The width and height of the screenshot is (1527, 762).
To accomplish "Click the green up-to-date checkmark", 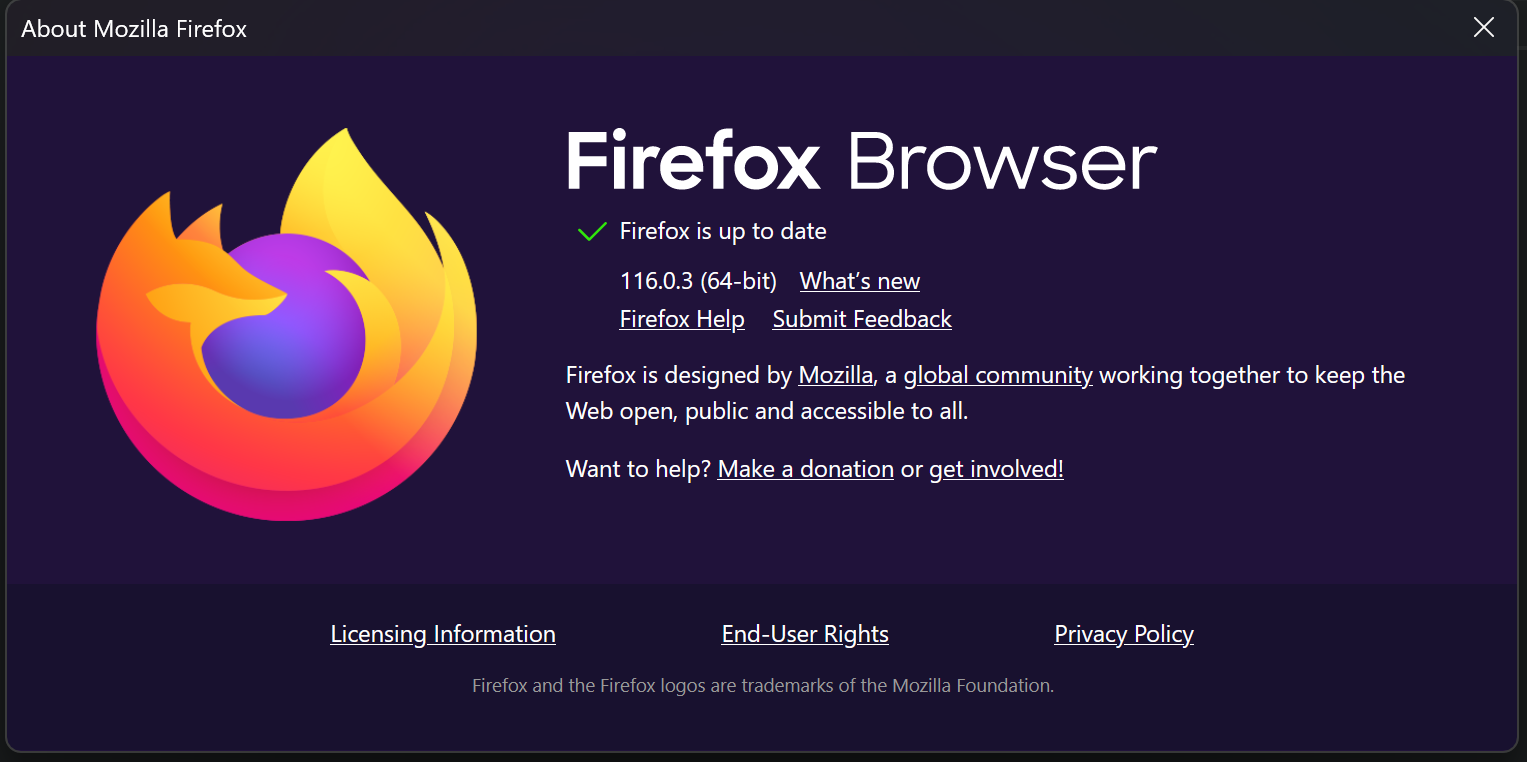I will point(592,232).
